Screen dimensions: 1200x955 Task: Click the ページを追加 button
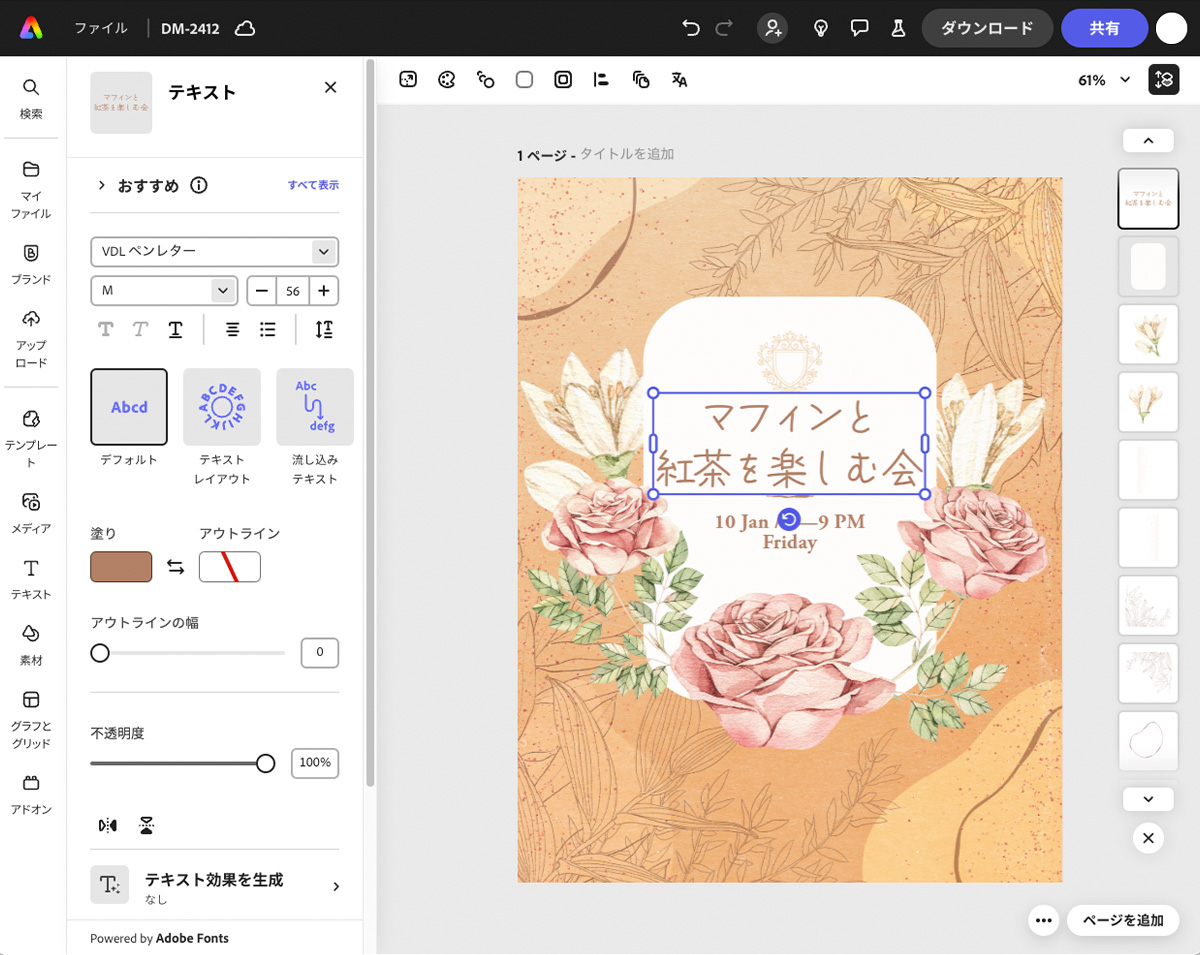click(1123, 920)
